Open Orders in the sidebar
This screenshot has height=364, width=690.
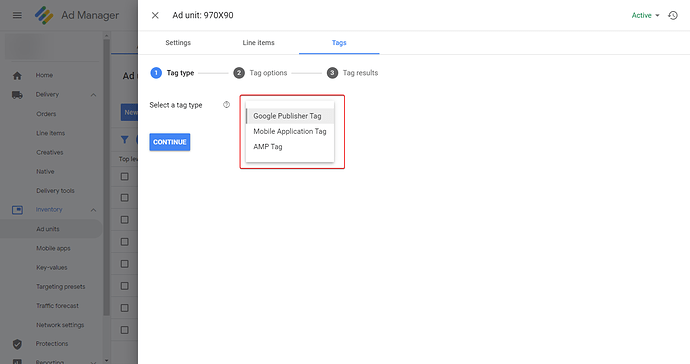tap(46, 114)
